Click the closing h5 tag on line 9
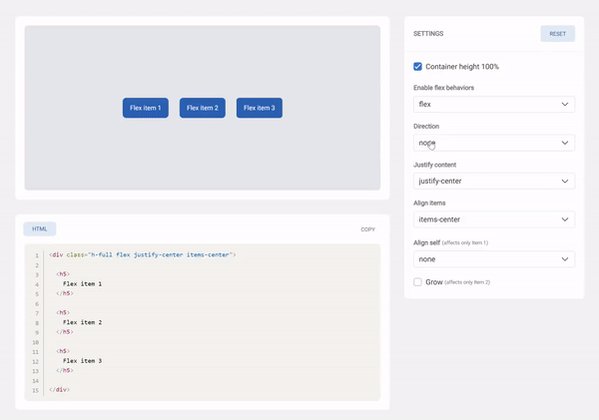 point(65,332)
